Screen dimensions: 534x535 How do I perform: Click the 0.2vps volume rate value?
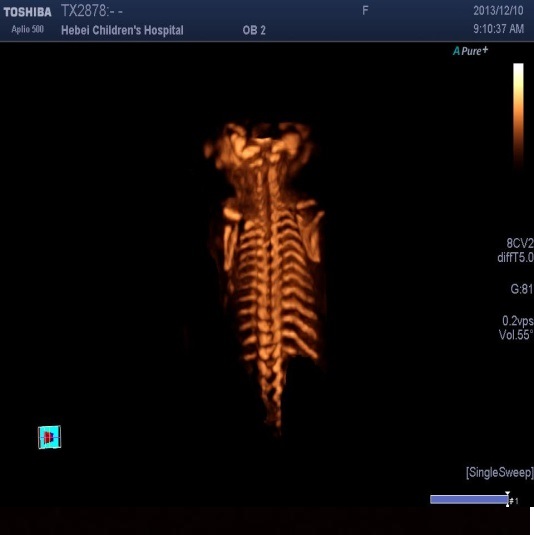pos(518,321)
